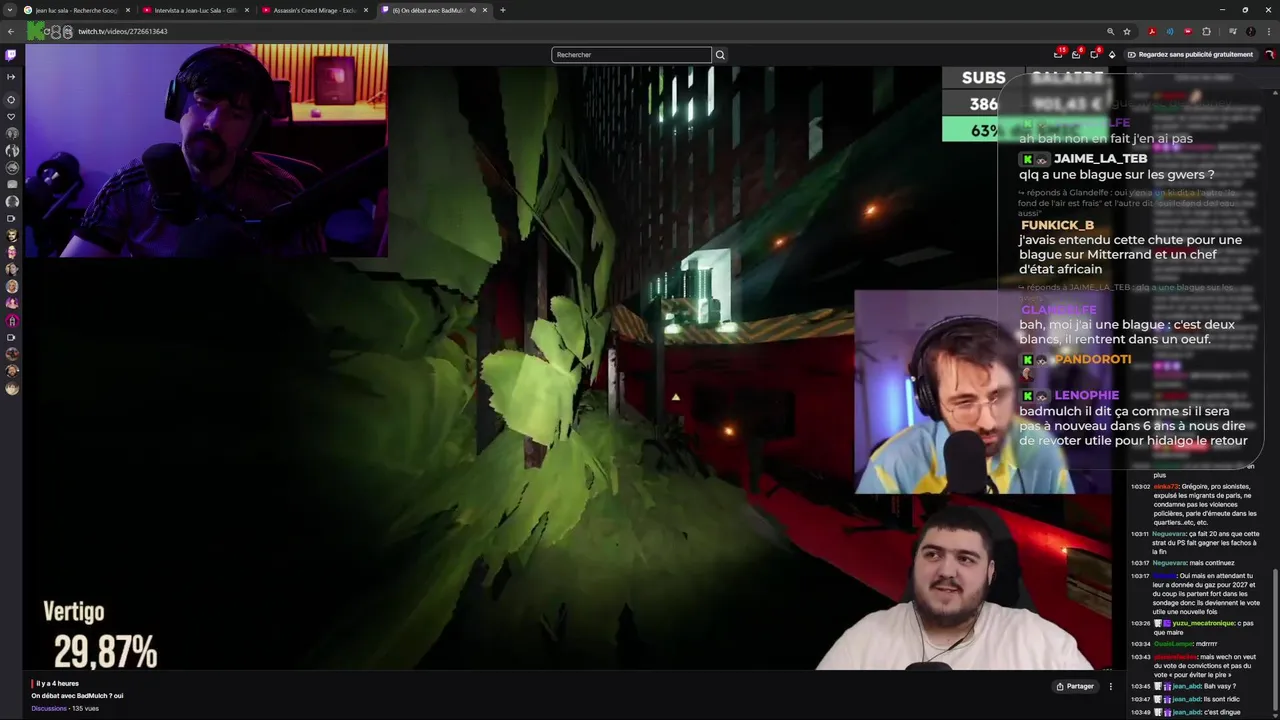The width and height of the screenshot is (1280, 720).
Task: Click the top-left purple webcam feed
Action: click(206, 150)
